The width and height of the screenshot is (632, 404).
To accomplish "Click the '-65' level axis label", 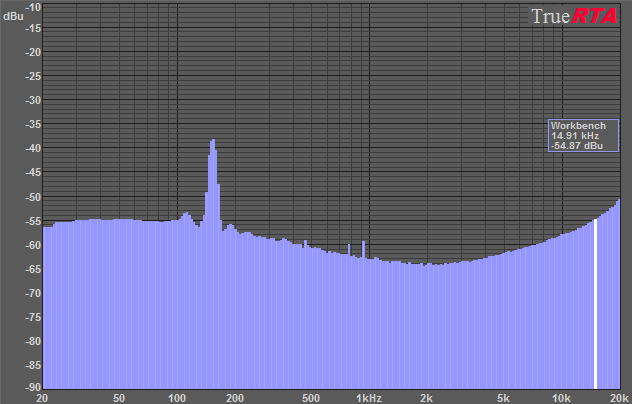I will 33,269.
